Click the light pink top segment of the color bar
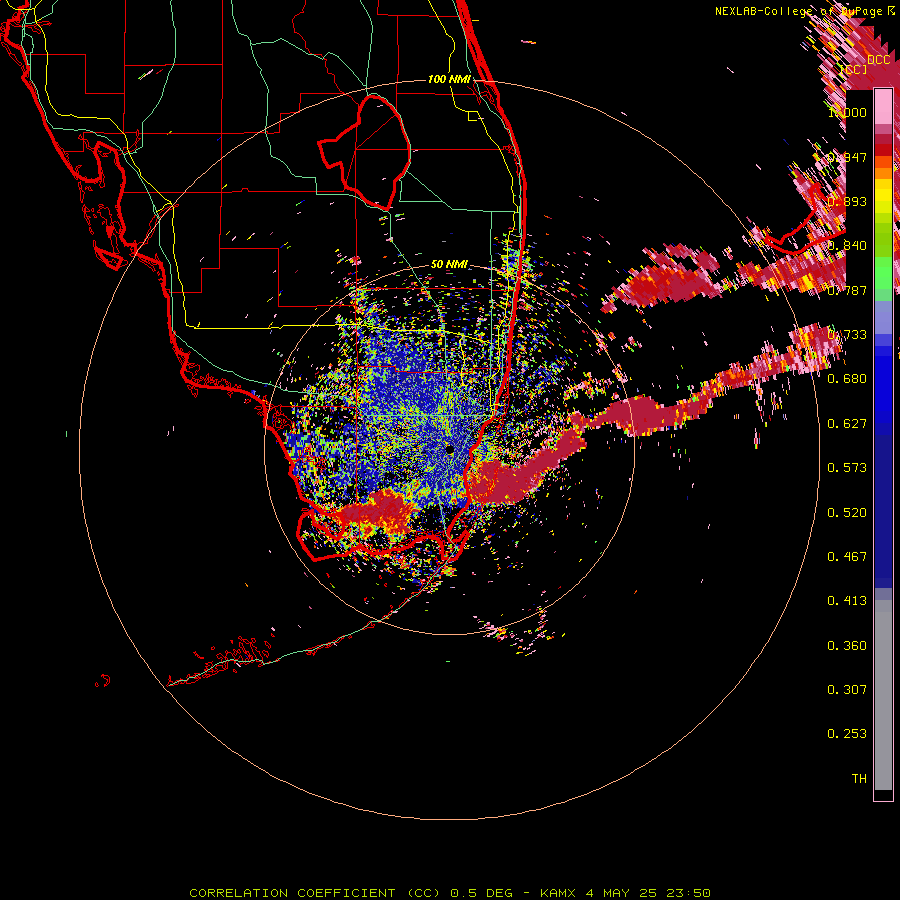The width and height of the screenshot is (900, 900). click(x=883, y=107)
